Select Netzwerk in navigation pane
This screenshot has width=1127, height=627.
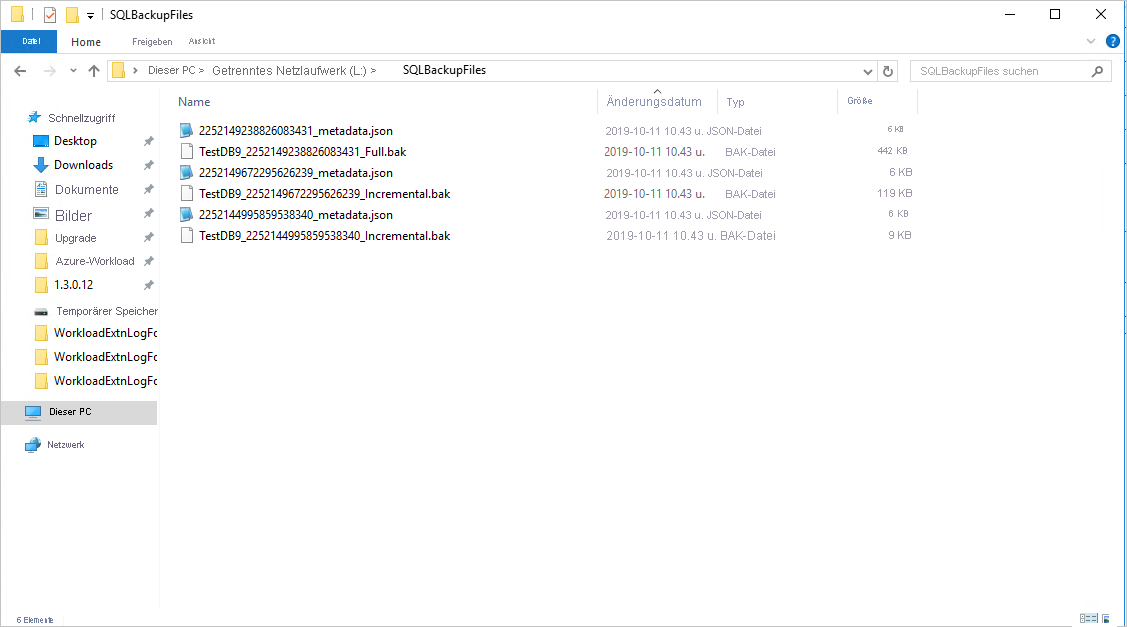click(65, 445)
